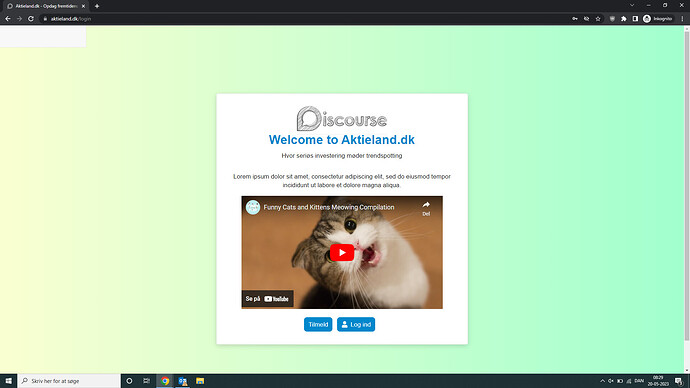Bookmark this page with the star icon
Image resolution: width=690 pixels, height=388 pixels.
tap(598, 18)
